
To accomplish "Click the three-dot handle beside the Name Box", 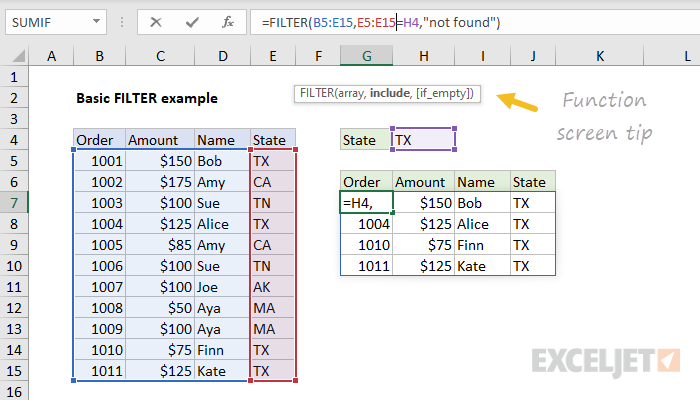I will coord(124,22).
